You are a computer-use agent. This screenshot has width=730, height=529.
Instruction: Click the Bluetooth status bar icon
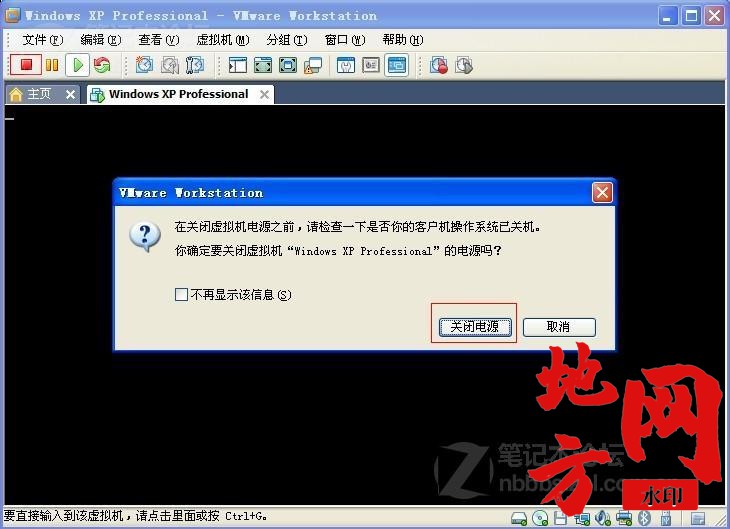pyautogui.click(x=644, y=518)
